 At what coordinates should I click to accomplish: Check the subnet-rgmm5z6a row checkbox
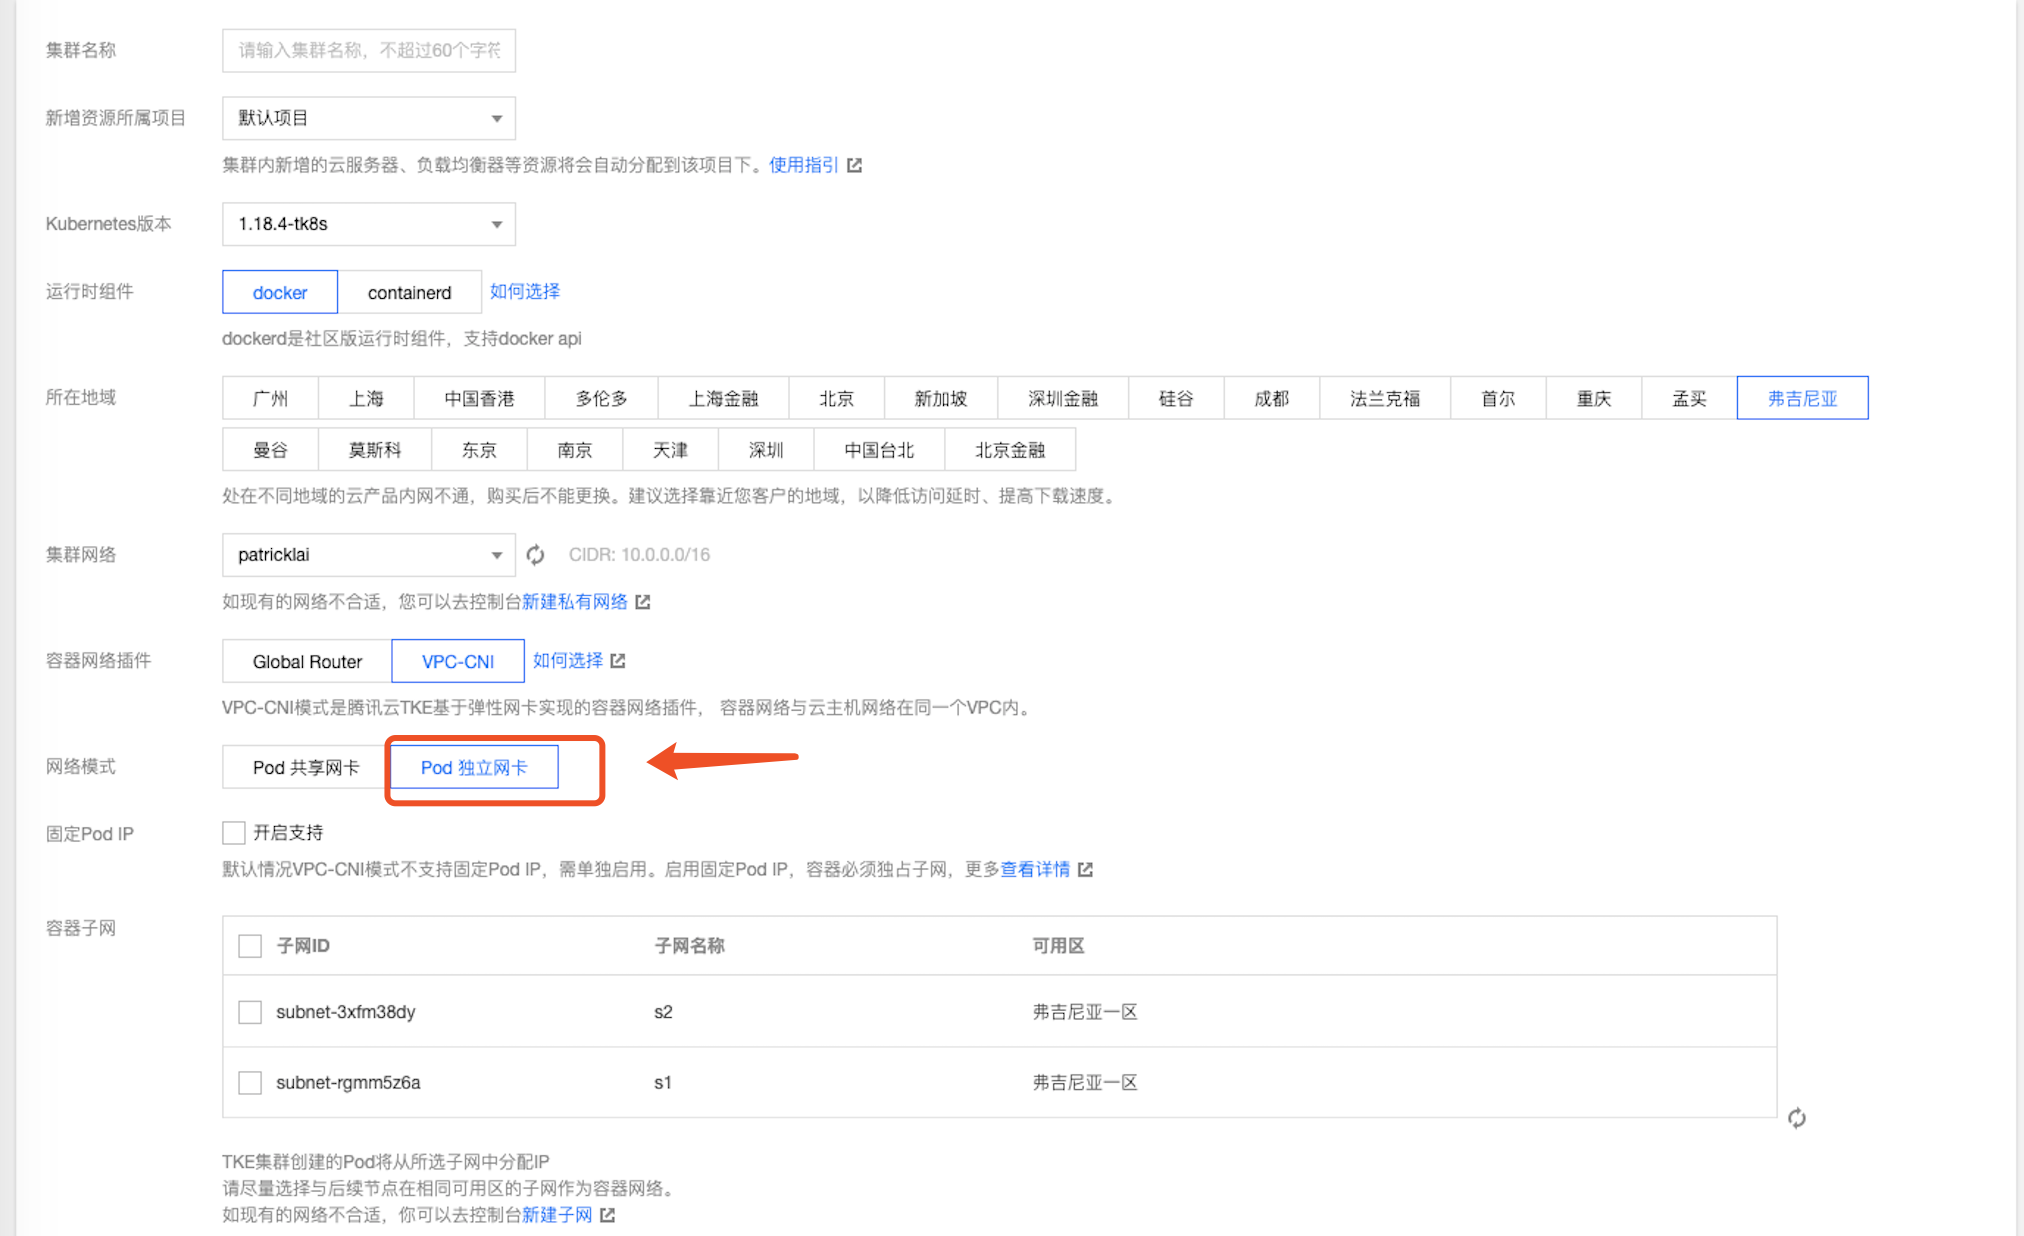(x=250, y=1083)
